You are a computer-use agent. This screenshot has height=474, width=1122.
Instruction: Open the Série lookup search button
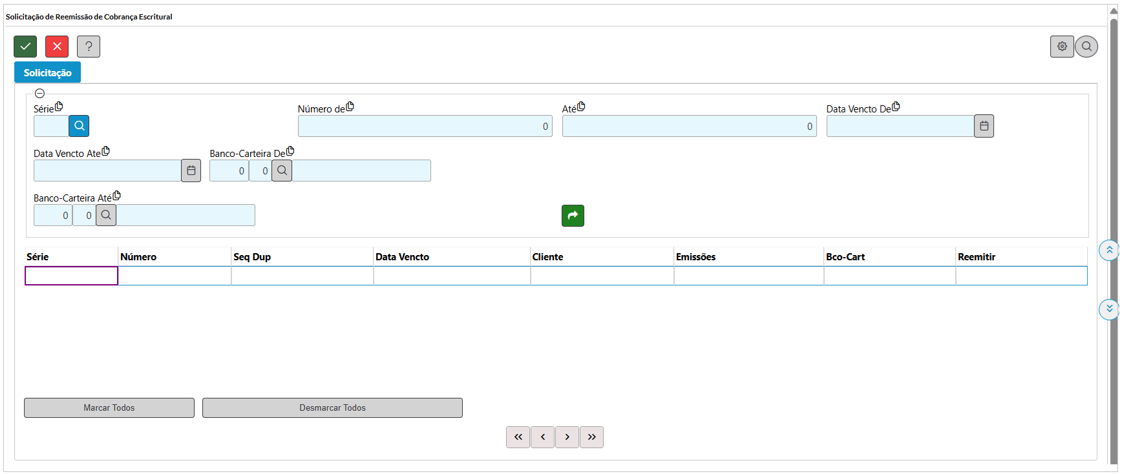pos(79,126)
